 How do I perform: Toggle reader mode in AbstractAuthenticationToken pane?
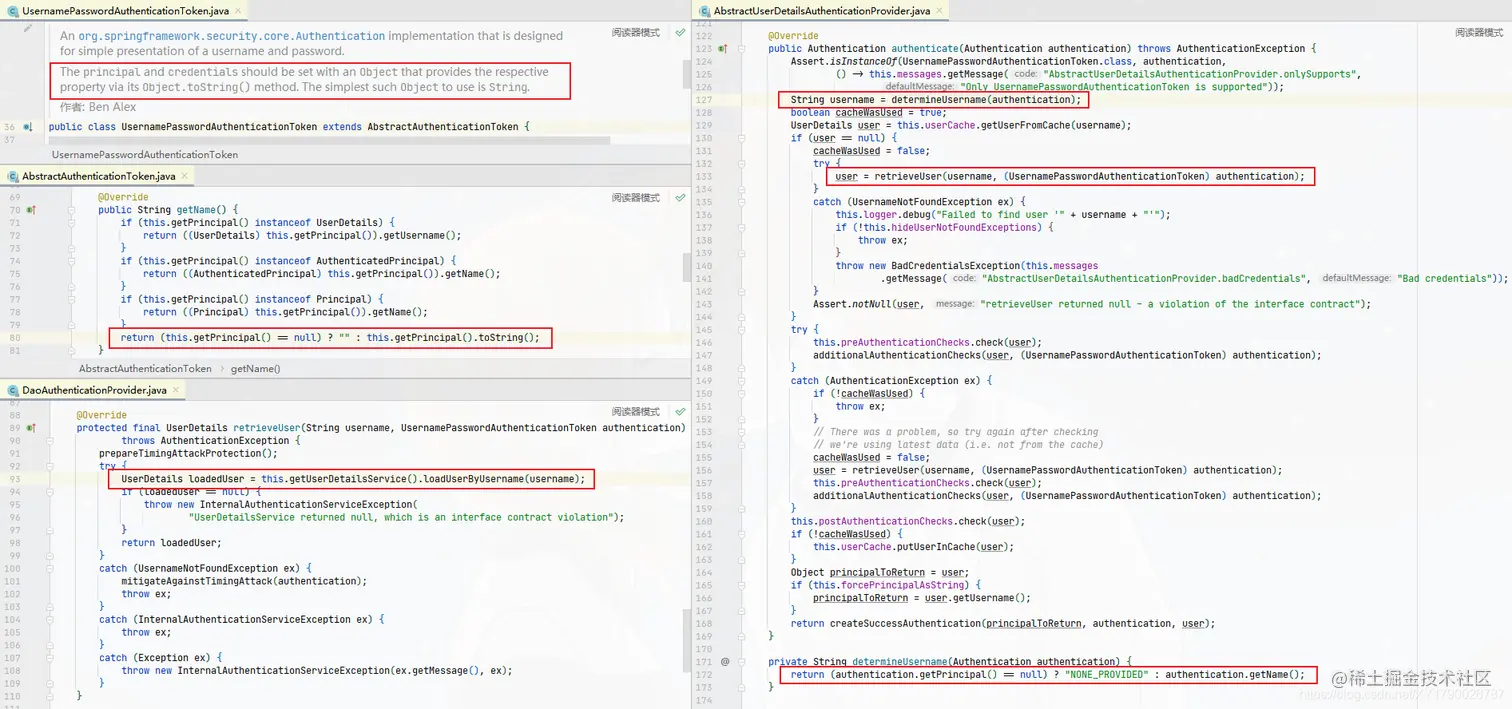tap(636, 198)
